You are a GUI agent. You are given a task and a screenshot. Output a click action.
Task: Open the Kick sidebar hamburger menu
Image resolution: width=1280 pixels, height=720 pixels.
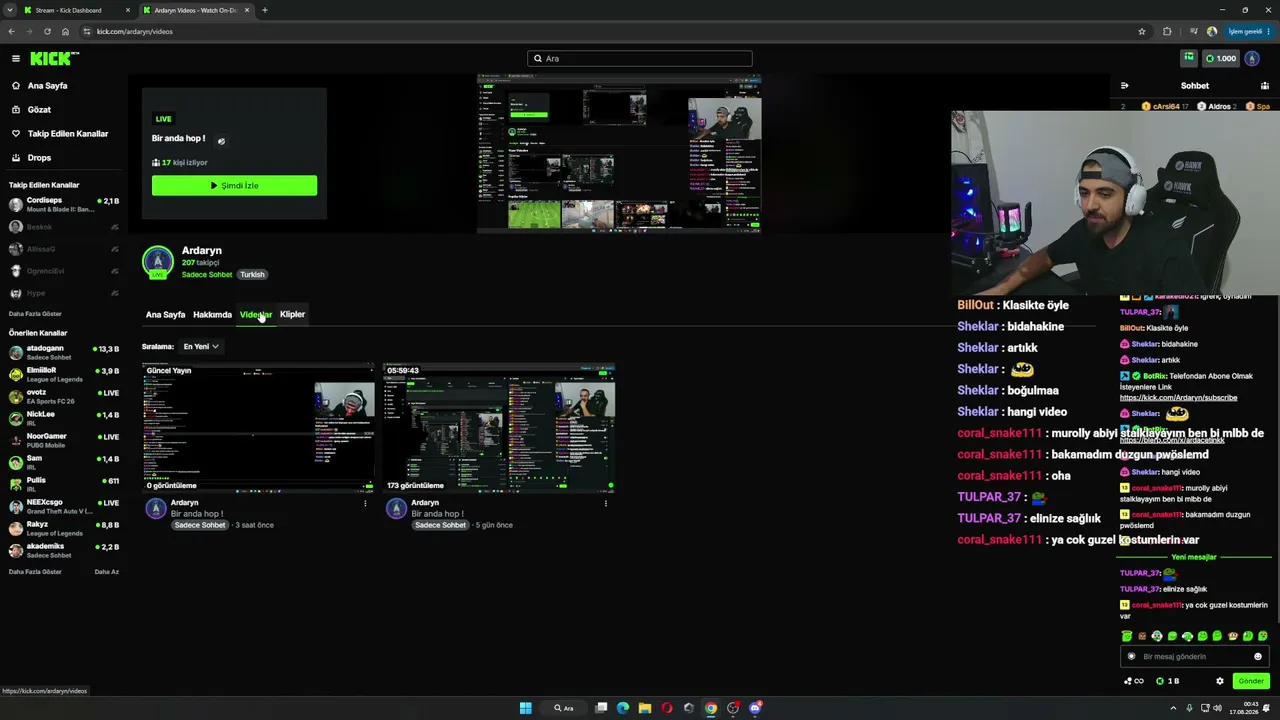point(16,59)
